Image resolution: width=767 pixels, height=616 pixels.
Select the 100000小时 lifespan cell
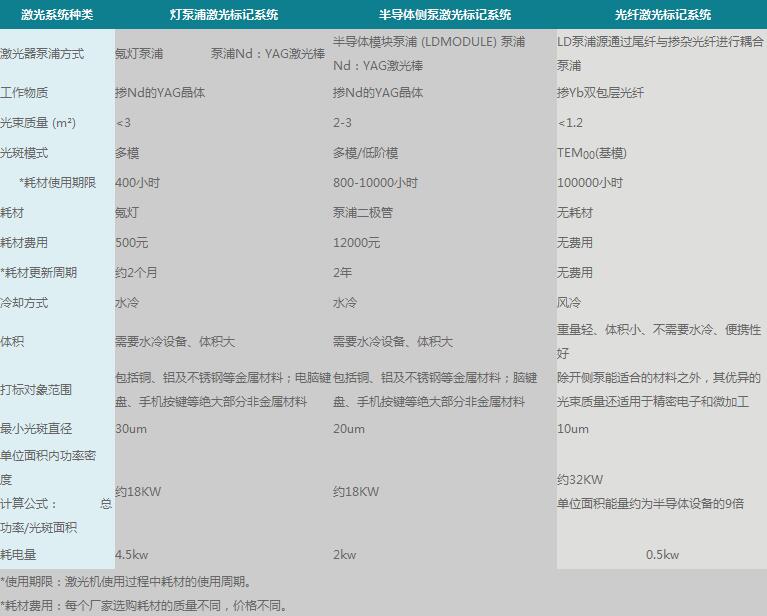[589, 183]
